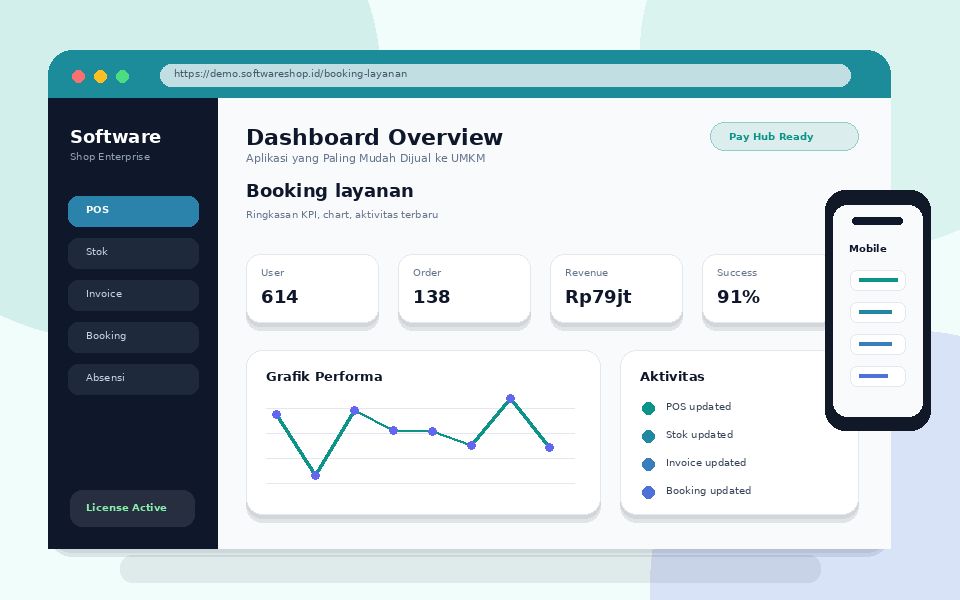Tap the third item in Mobile preview
This screenshot has width=960, height=600.
point(877,344)
